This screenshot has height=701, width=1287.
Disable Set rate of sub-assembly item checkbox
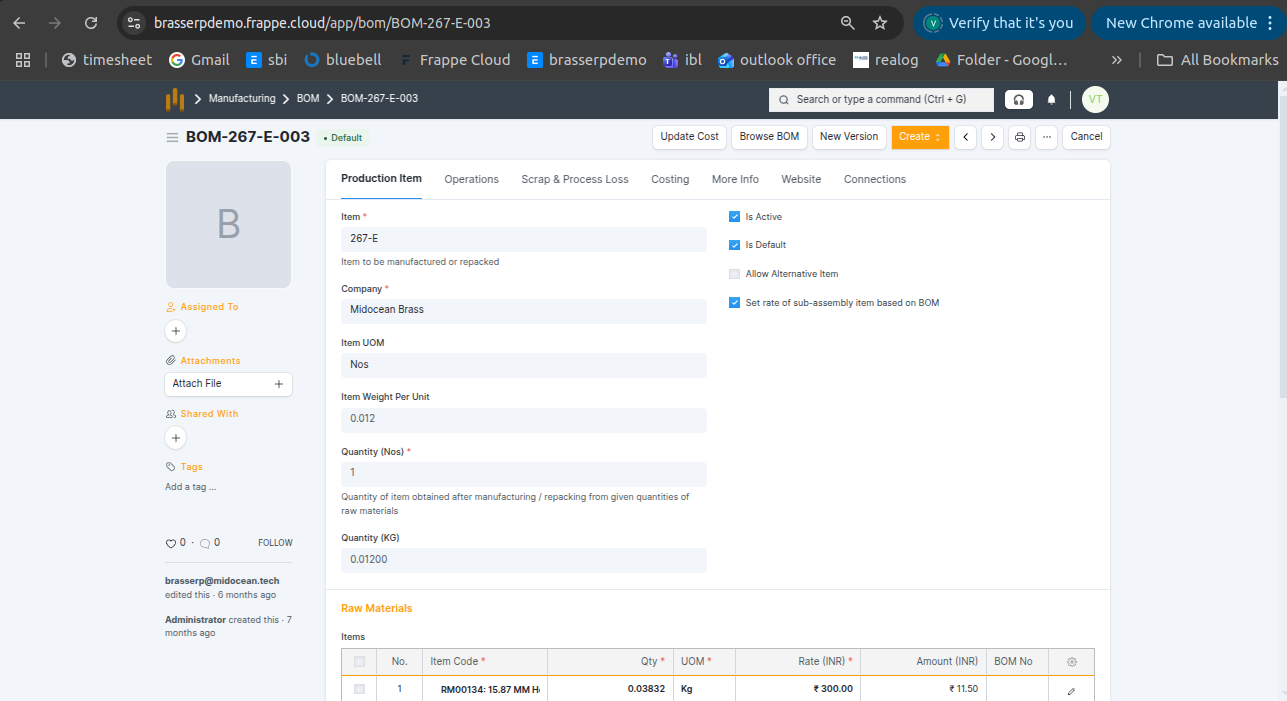coord(735,303)
